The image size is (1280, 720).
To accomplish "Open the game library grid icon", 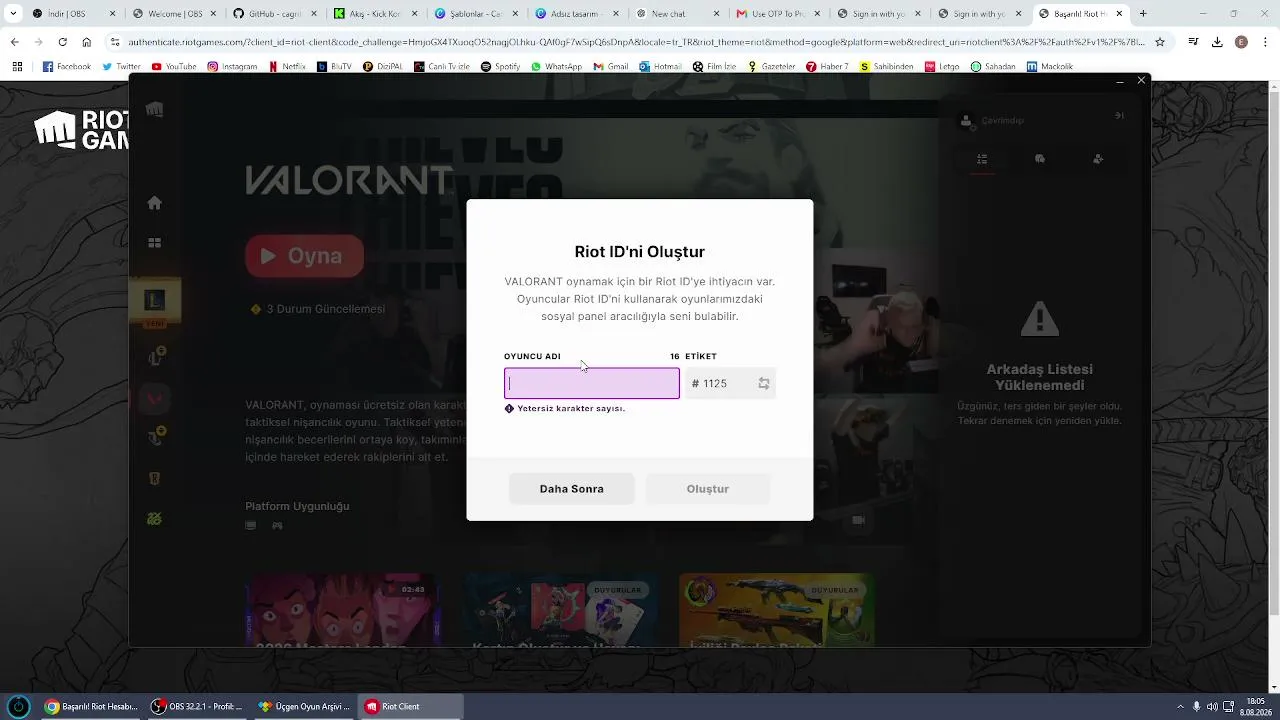I will [x=154, y=243].
